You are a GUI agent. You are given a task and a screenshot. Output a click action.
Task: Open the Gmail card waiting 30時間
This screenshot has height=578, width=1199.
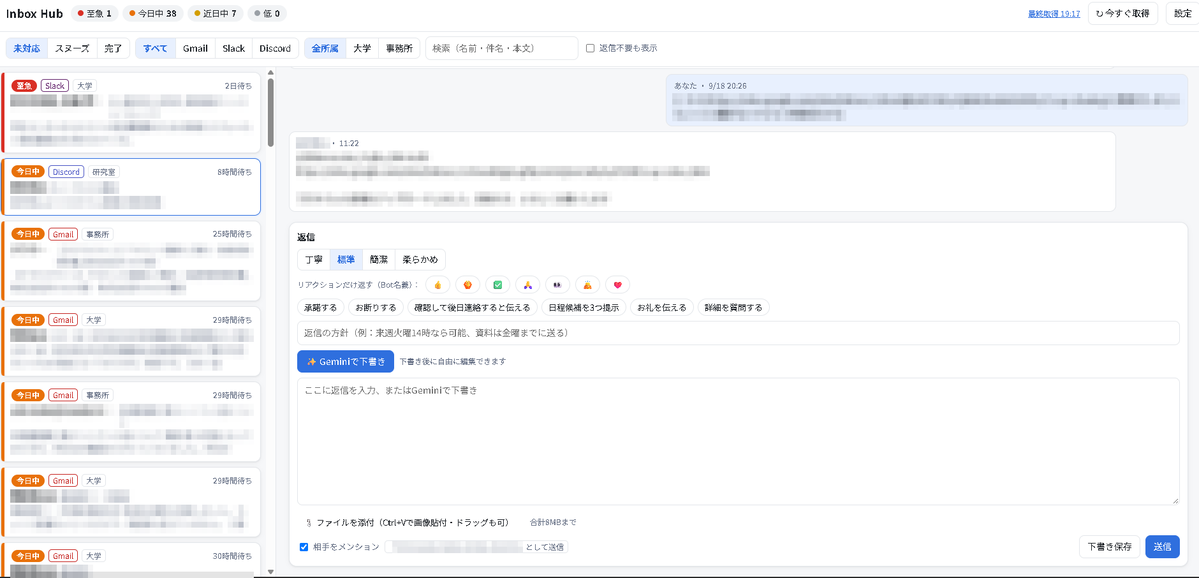click(x=132, y=560)
